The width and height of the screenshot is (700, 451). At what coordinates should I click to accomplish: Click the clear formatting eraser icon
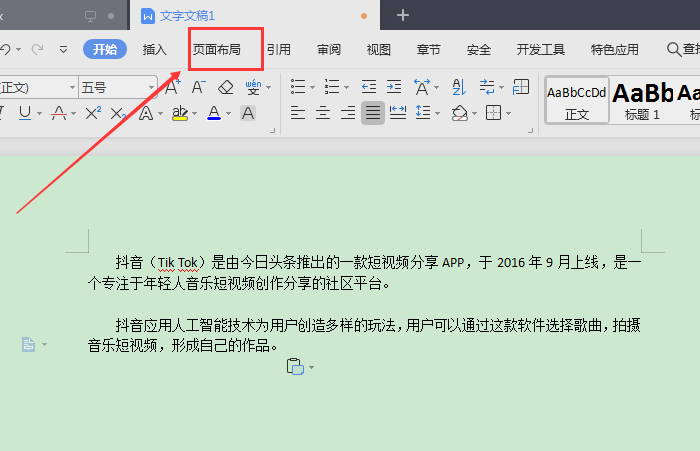(226, 87)
